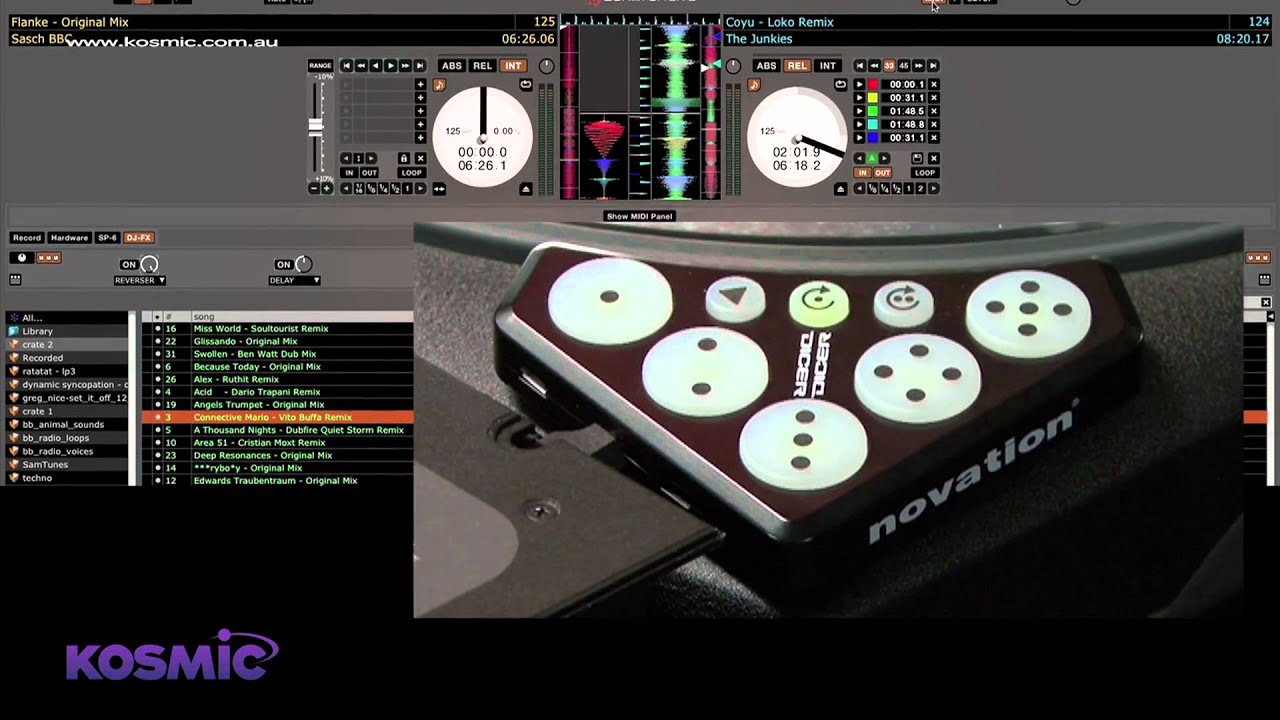Select 1/4 auto-loop on left deck
This screenshot has height=720, width=1280.
(383, 189)
